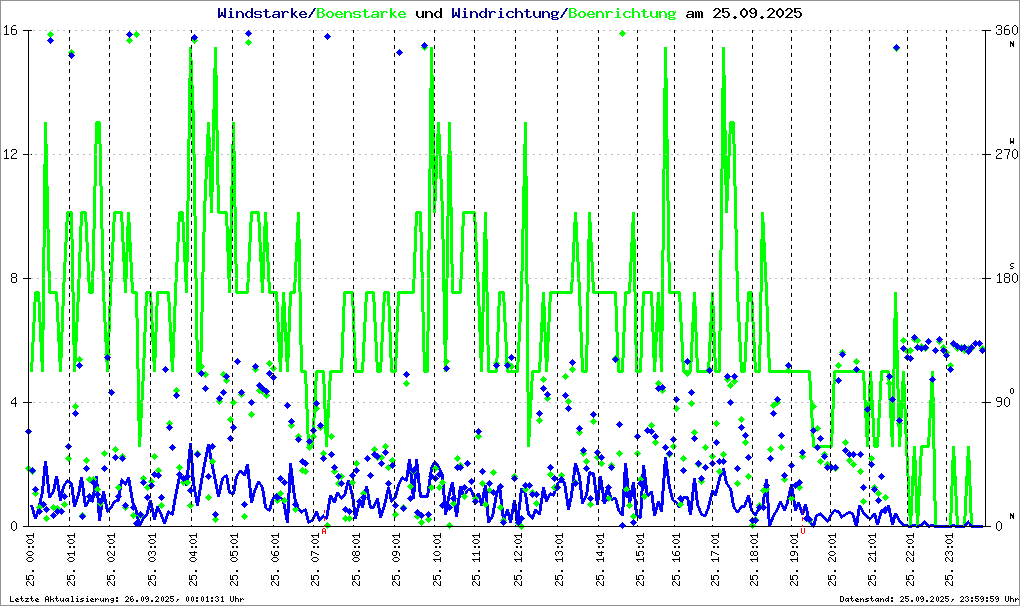Click time axis label '25. 03:01'
This screenshot has width=1020, height=606.
point(152,560)
